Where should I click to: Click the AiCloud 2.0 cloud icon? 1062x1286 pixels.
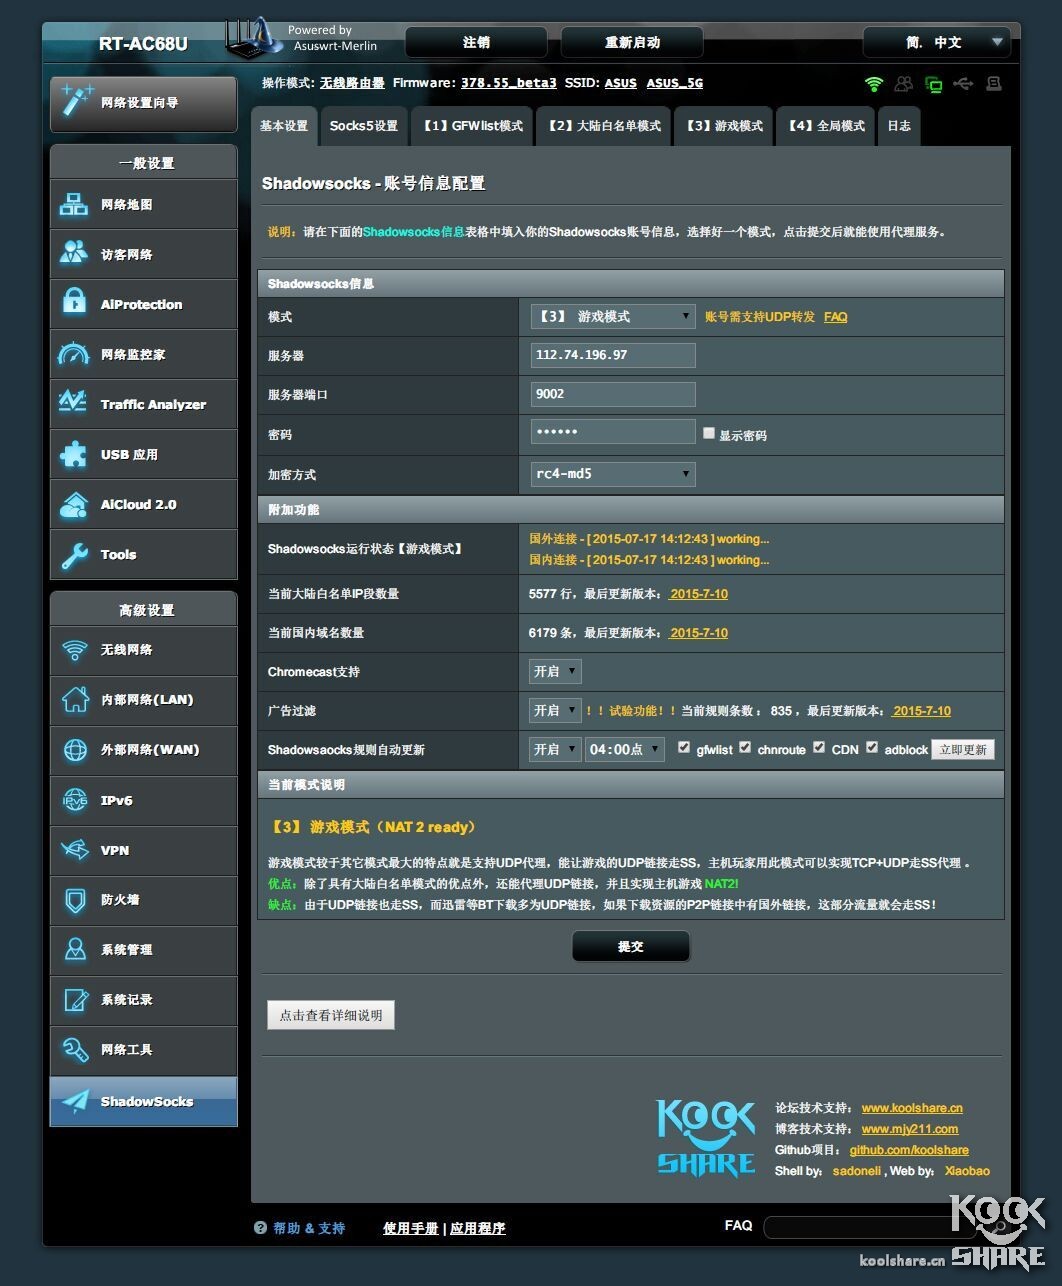click(73, 504)
